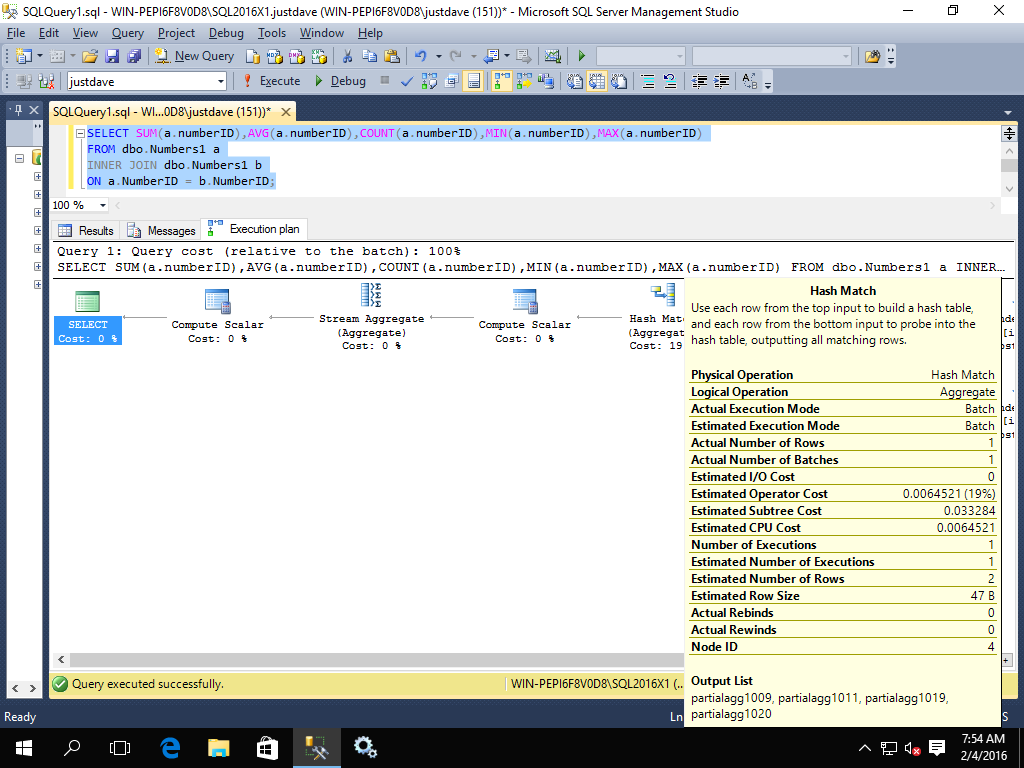The height and width of the screenshot is (768, 1024).
Task: Open File Explorer from the Windows taskbar
Action: 218,747
